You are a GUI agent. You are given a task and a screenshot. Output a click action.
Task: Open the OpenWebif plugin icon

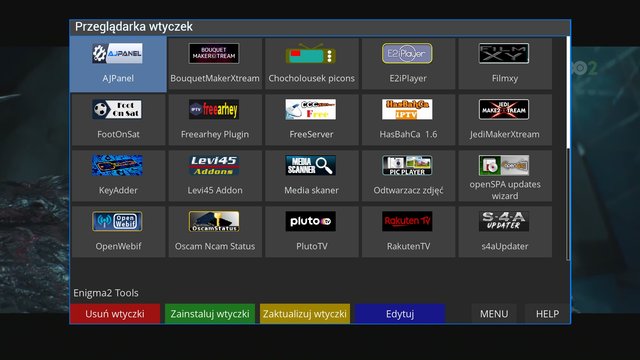tap(118, 221)
